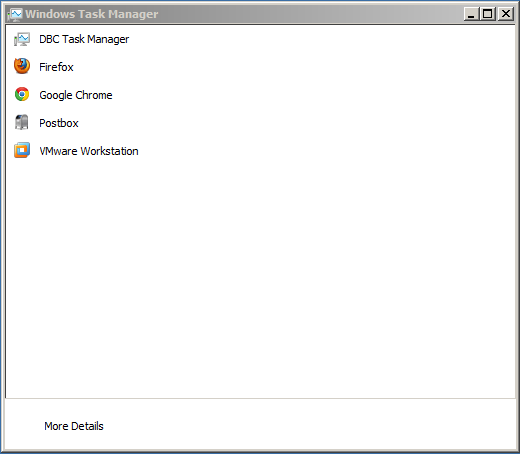Select the DBC Task Manager entry text
Viewport: 520px width, 454px height.
(x=84, y=39)
